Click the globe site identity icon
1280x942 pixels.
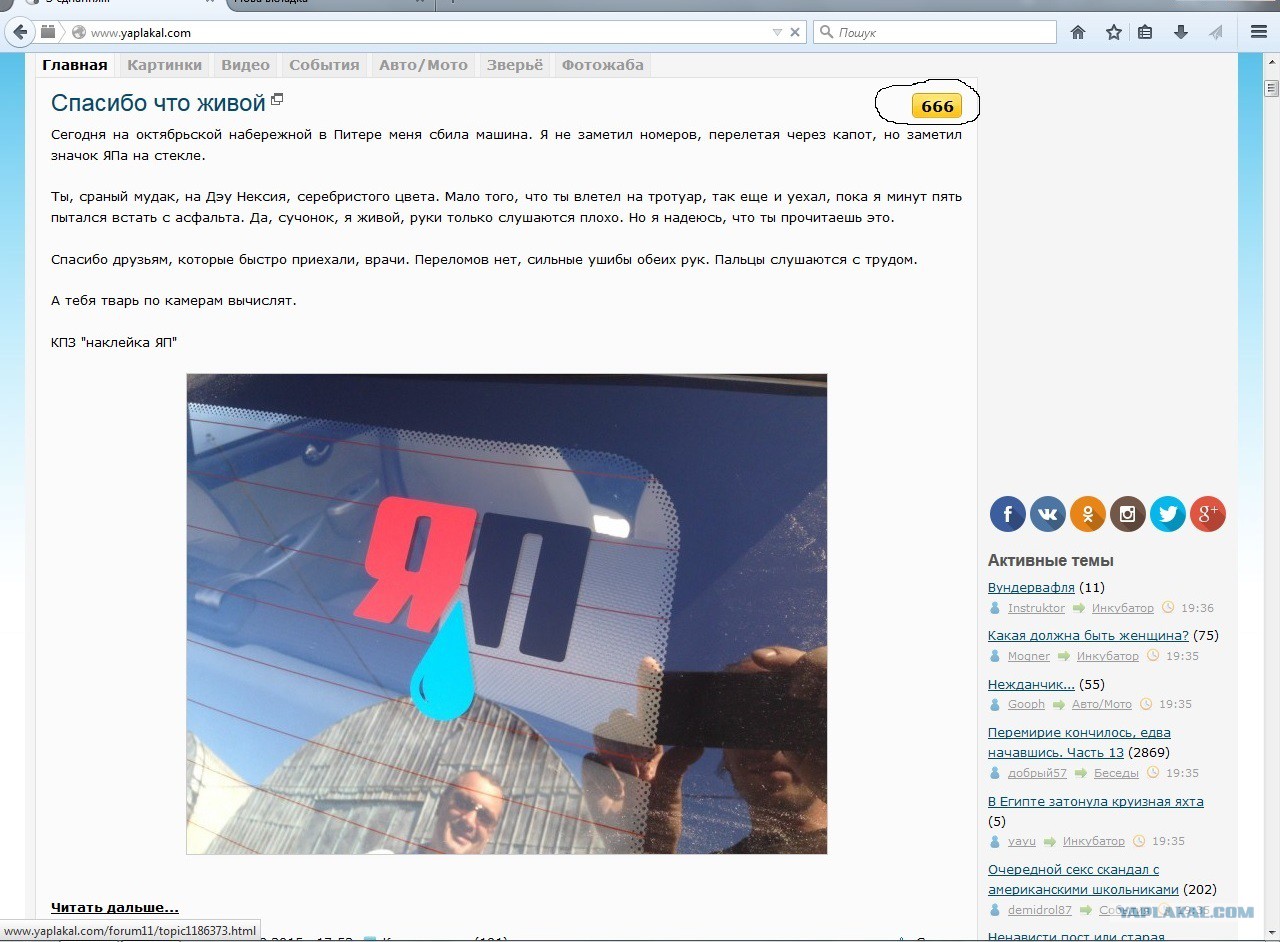point(79,32)
